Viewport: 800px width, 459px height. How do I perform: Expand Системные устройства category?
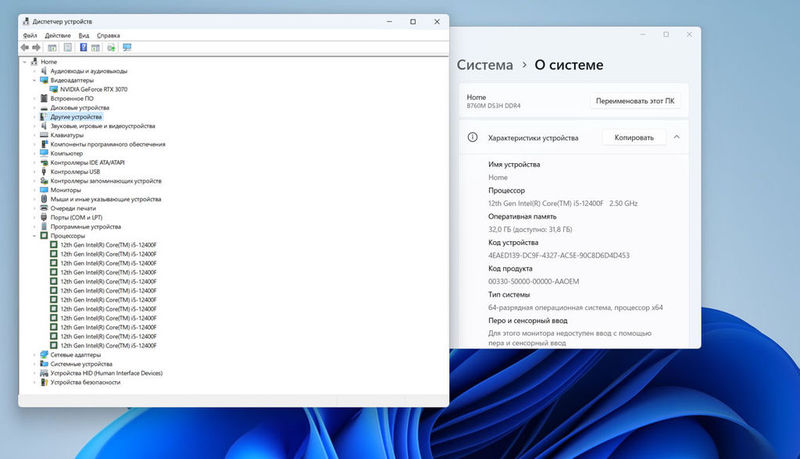[34, 364]
